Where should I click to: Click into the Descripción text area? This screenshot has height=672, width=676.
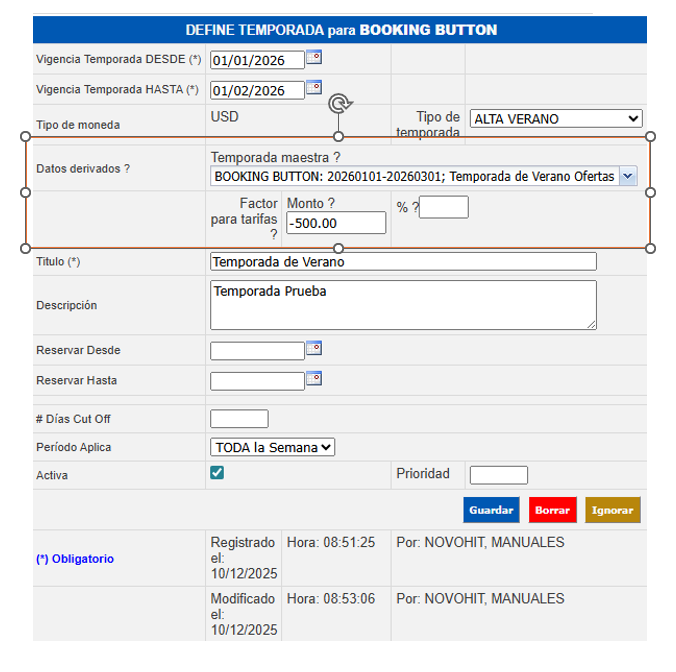click(403, 304)
